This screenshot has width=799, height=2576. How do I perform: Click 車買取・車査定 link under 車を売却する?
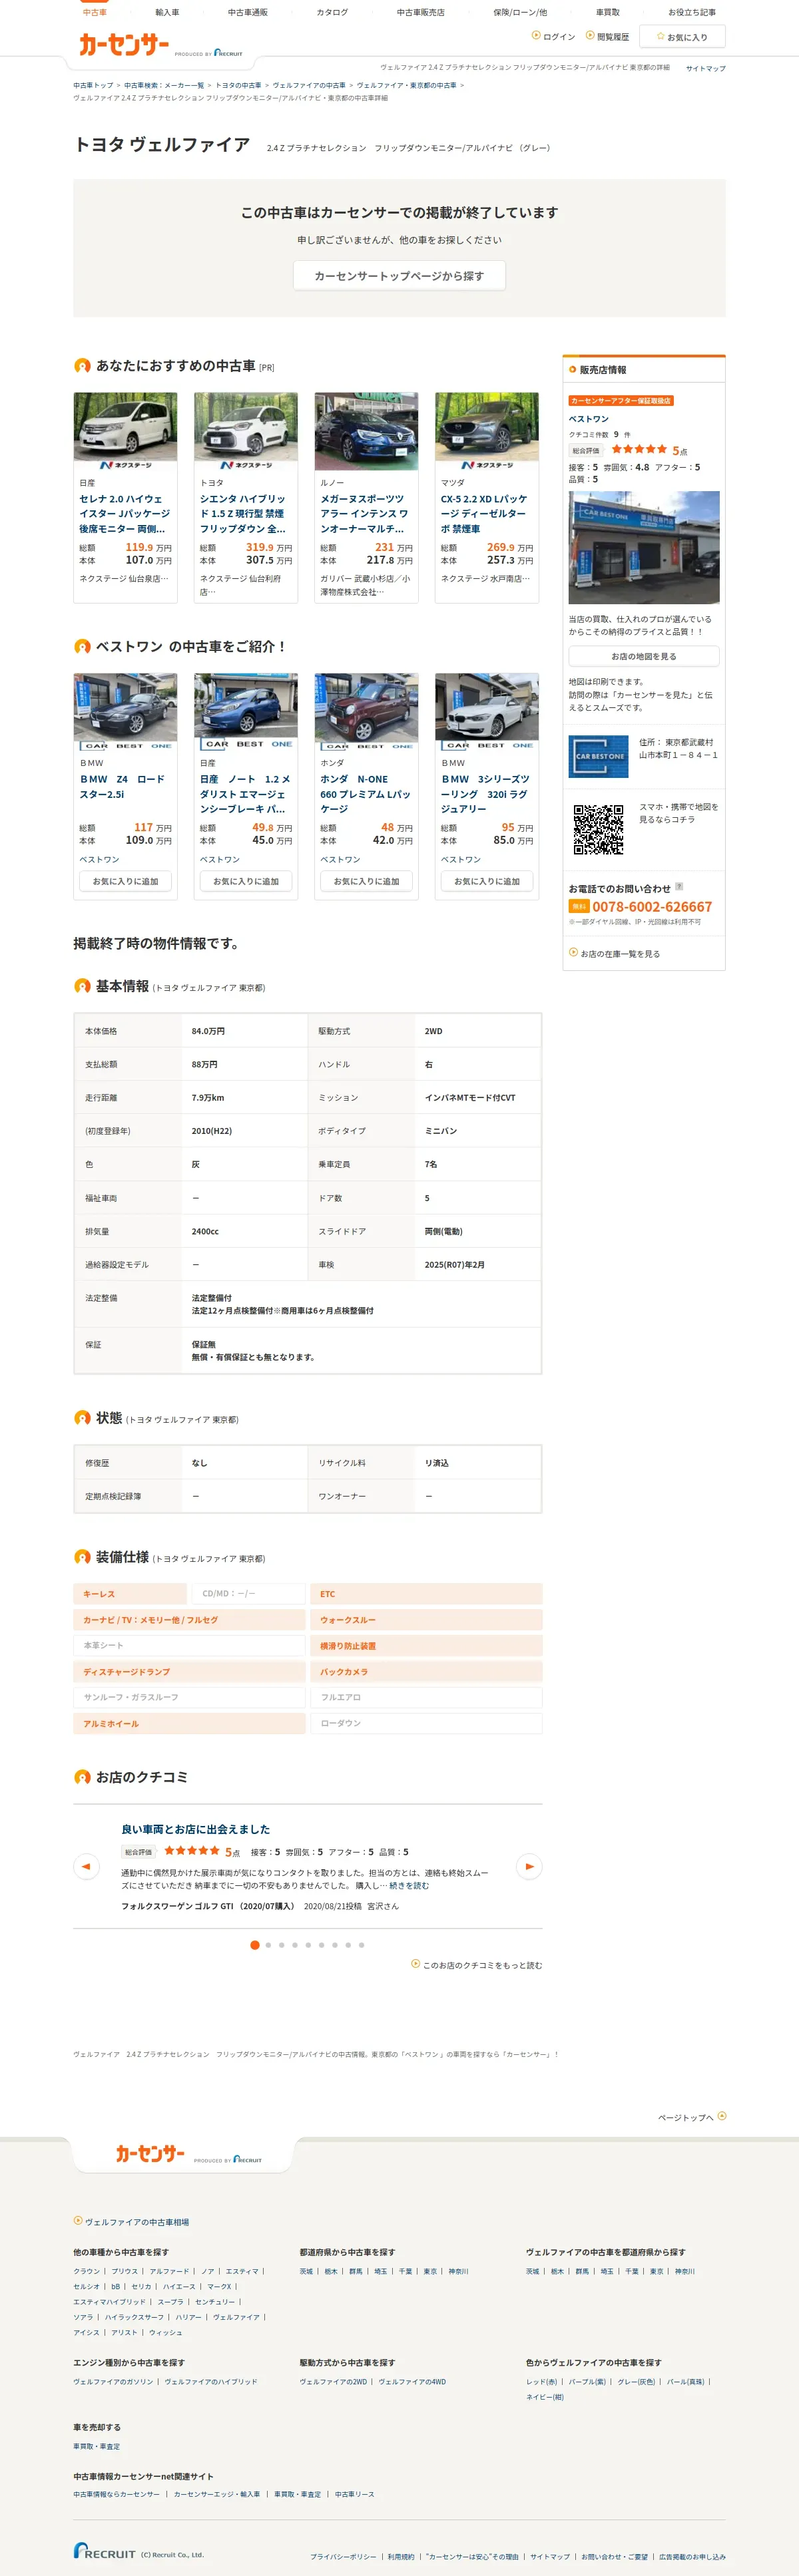point(96,2446)
